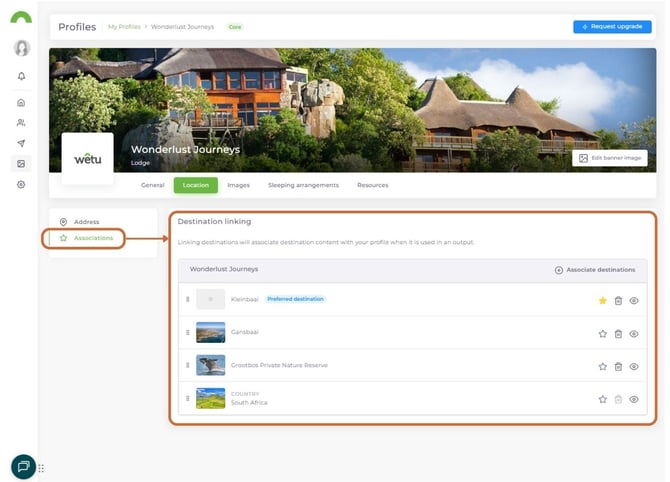Open the chat support bubble
Image resolution: width=670 pixels, height=482 pixels.
click(x=23, y=466)
